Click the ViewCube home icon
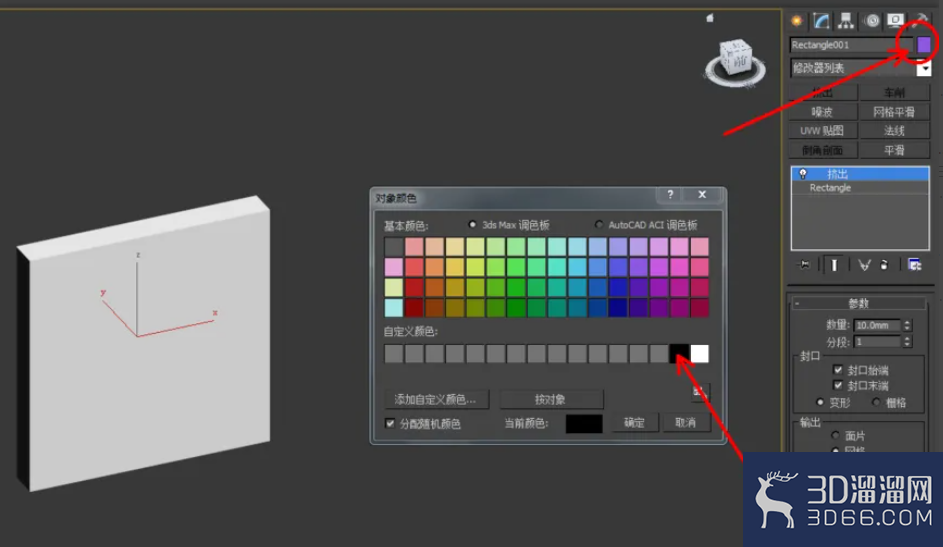The height and width of the screenshot is (547, 943). pos(710,19)
